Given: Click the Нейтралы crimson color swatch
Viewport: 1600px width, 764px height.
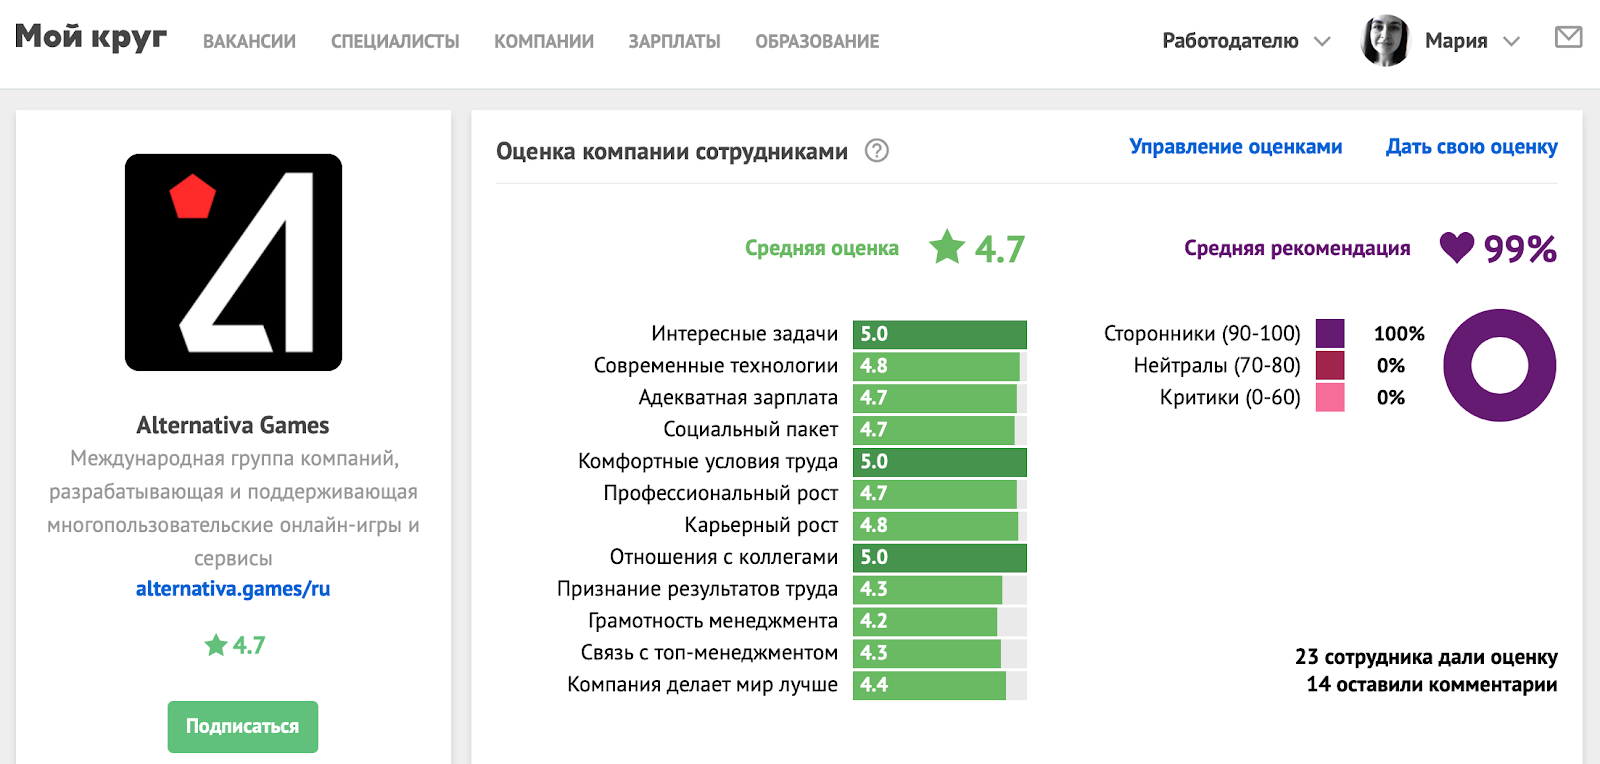Looking at the screenshot, I should coord(1330,365).
